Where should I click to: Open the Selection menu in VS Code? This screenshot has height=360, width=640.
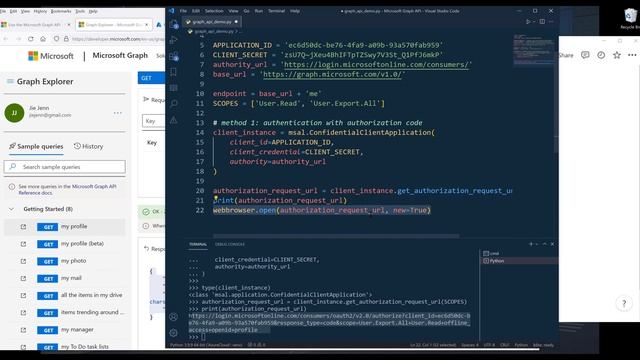214,11
